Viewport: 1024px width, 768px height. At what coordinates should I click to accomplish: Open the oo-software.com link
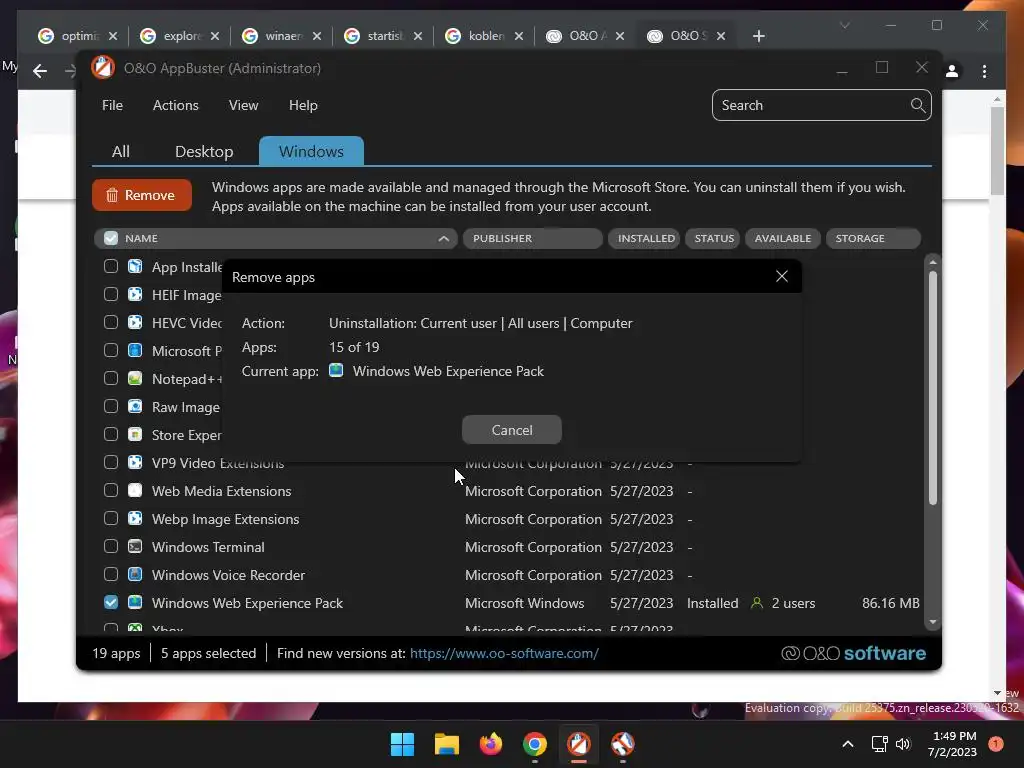pyautogui.click(x=504, y=653)
